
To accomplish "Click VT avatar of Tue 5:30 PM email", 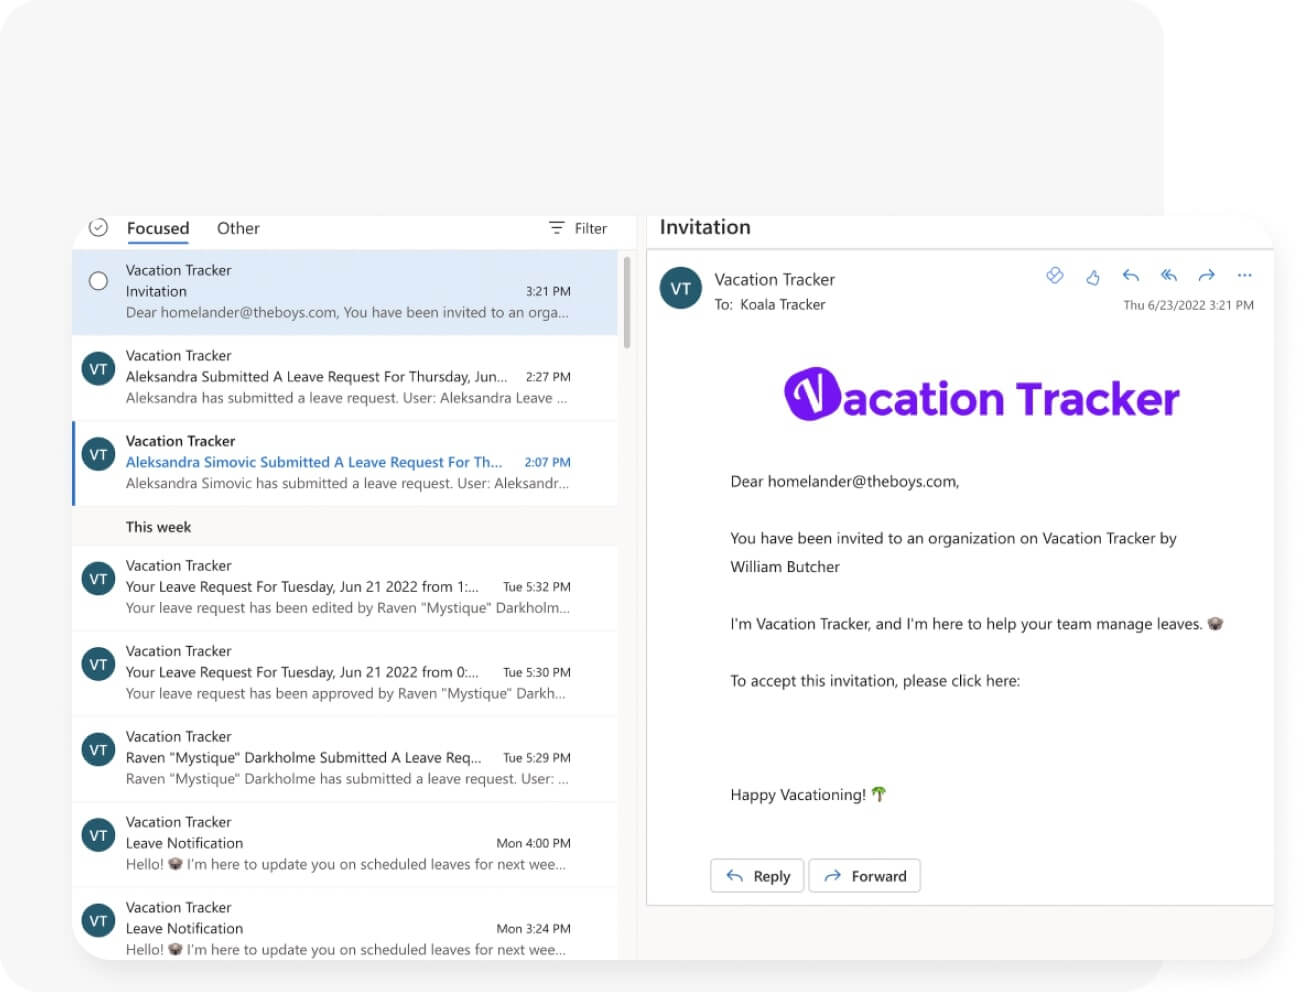I will coord(98,664).
